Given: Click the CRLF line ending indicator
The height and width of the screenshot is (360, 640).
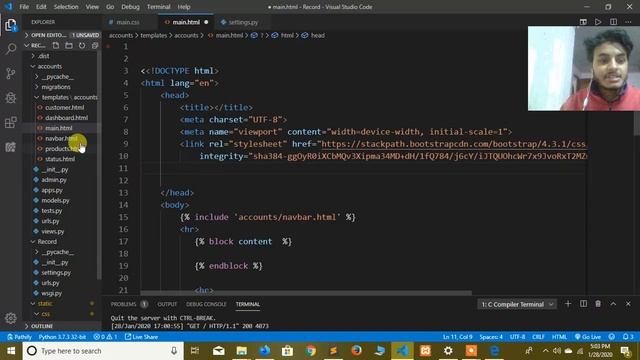Looking at the screenshot, I should 538,337.
